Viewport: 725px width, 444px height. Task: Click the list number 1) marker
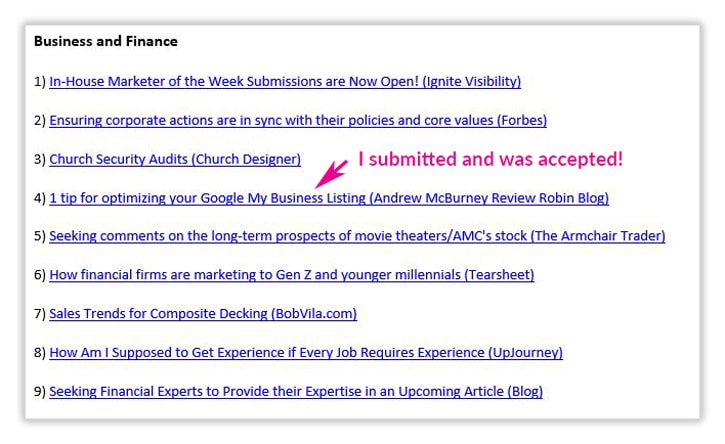pyautogui.click(x=40, y=81)
